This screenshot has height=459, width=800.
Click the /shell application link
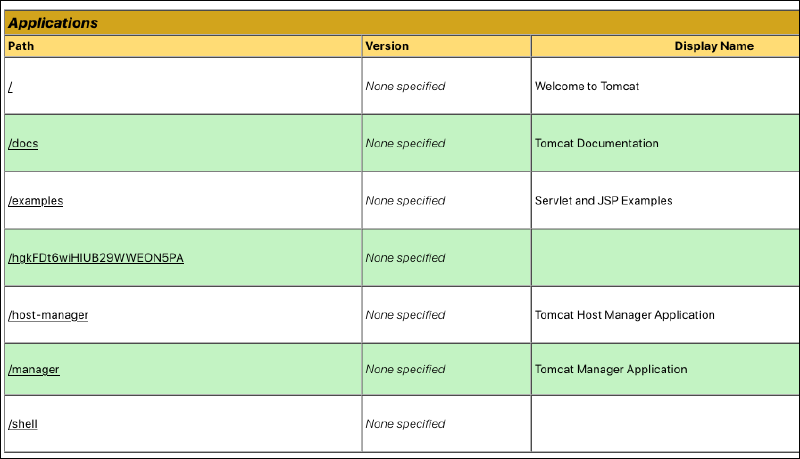(x=23, y=424)
